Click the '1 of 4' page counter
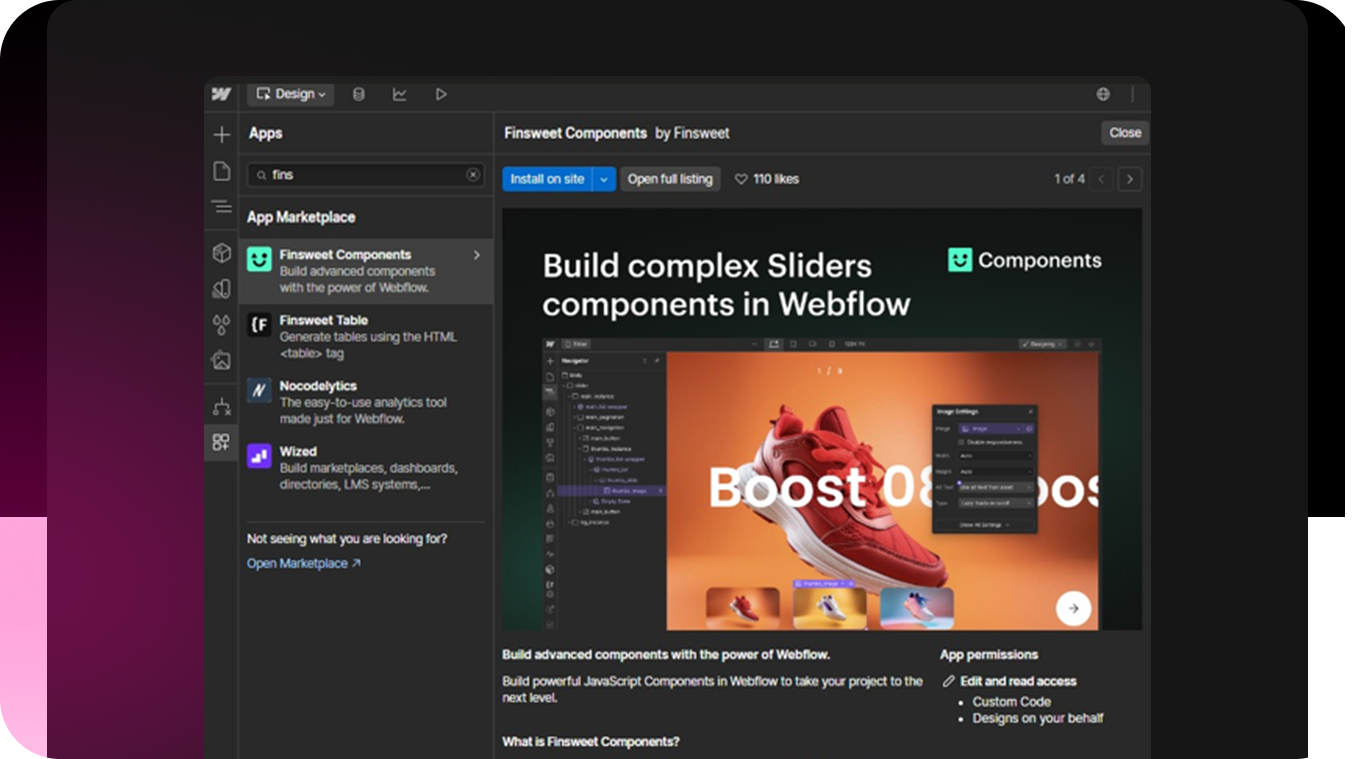The height and width of the screenshot is (759, 1355). (1069, 179)
